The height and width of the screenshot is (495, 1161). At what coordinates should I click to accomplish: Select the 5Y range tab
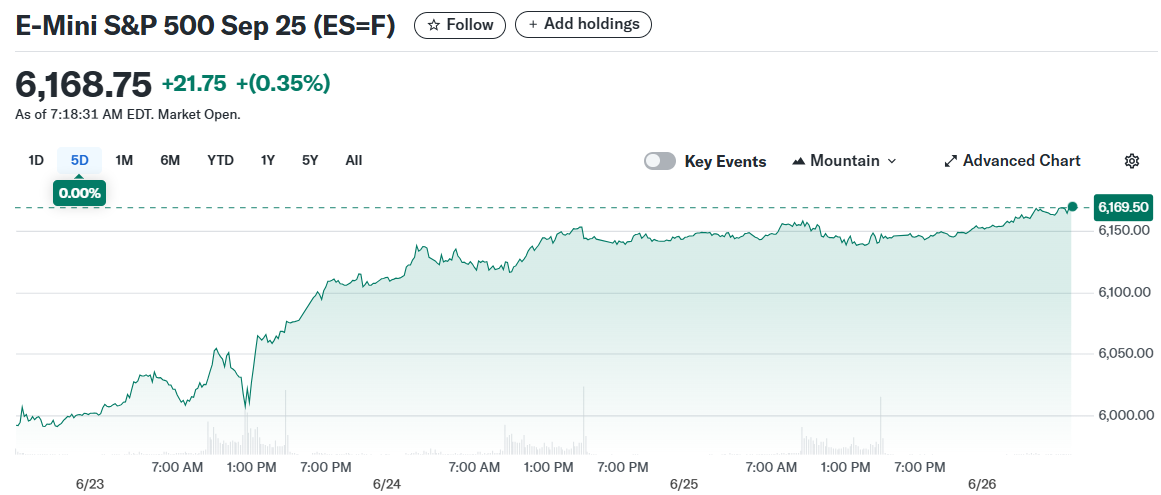310,160
